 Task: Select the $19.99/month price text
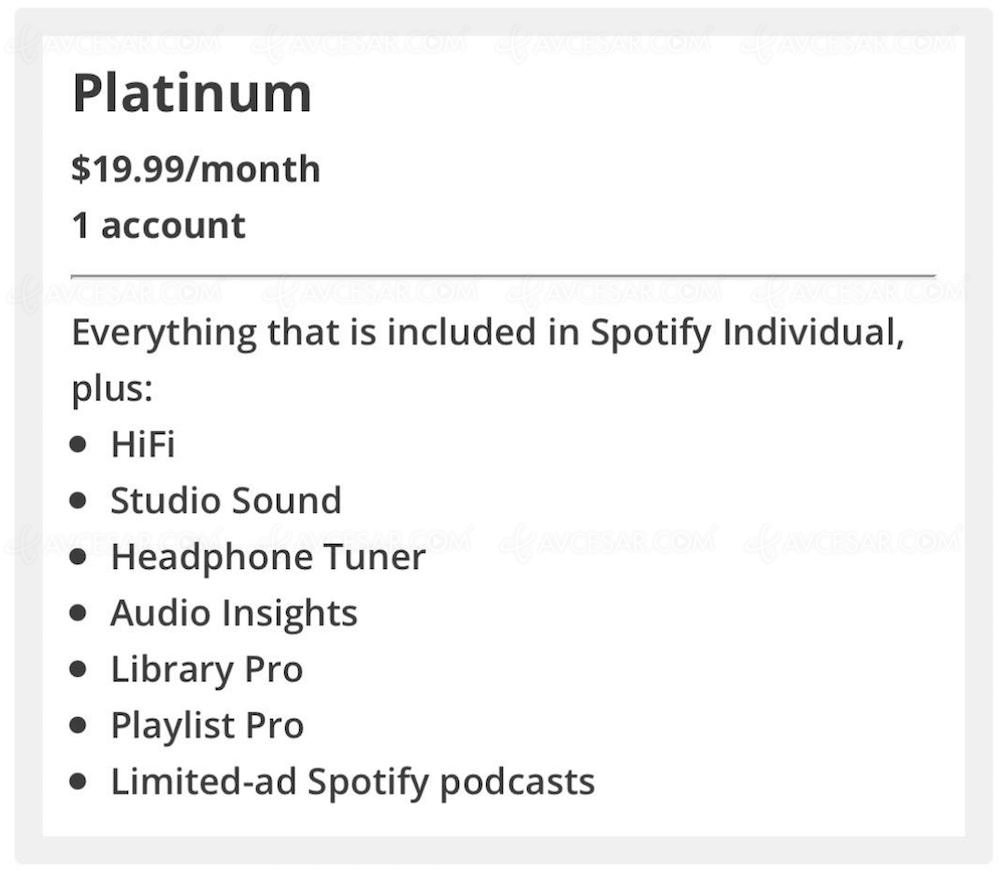click(x=196, y=169)
